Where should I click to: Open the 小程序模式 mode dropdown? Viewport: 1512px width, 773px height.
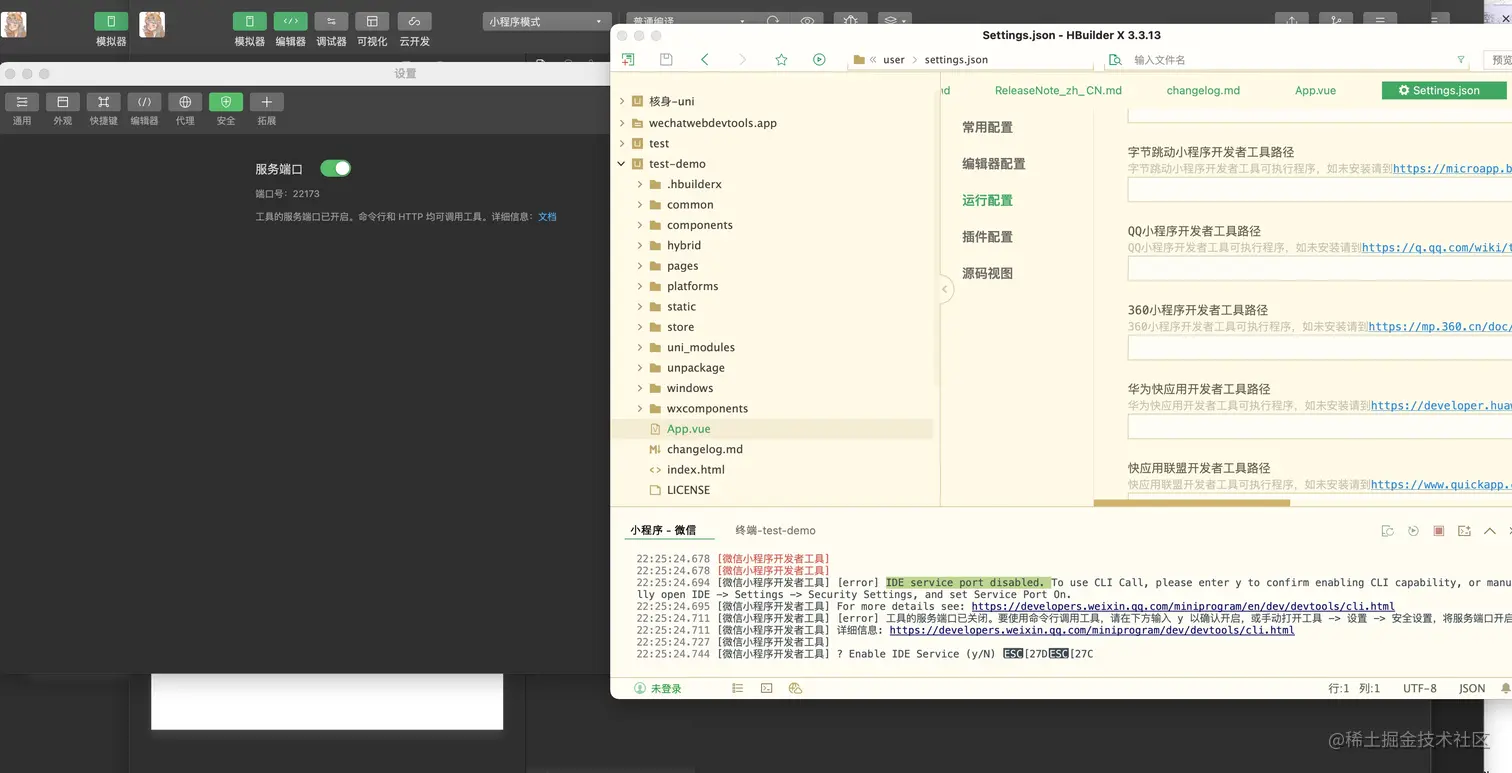point(546,21)
